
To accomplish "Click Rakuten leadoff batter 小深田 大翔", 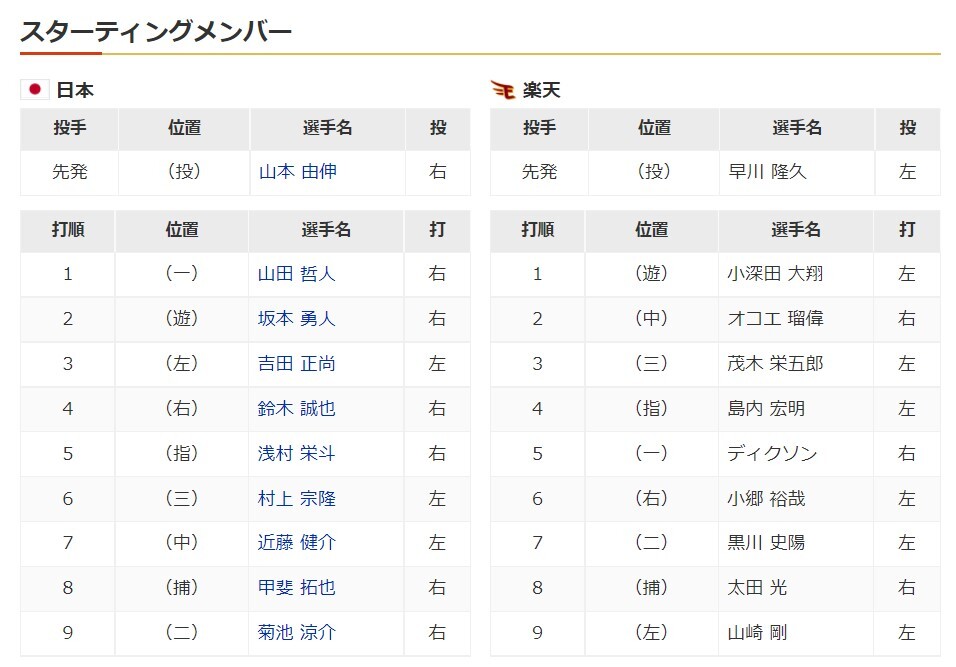I will [x=775, y=274].
